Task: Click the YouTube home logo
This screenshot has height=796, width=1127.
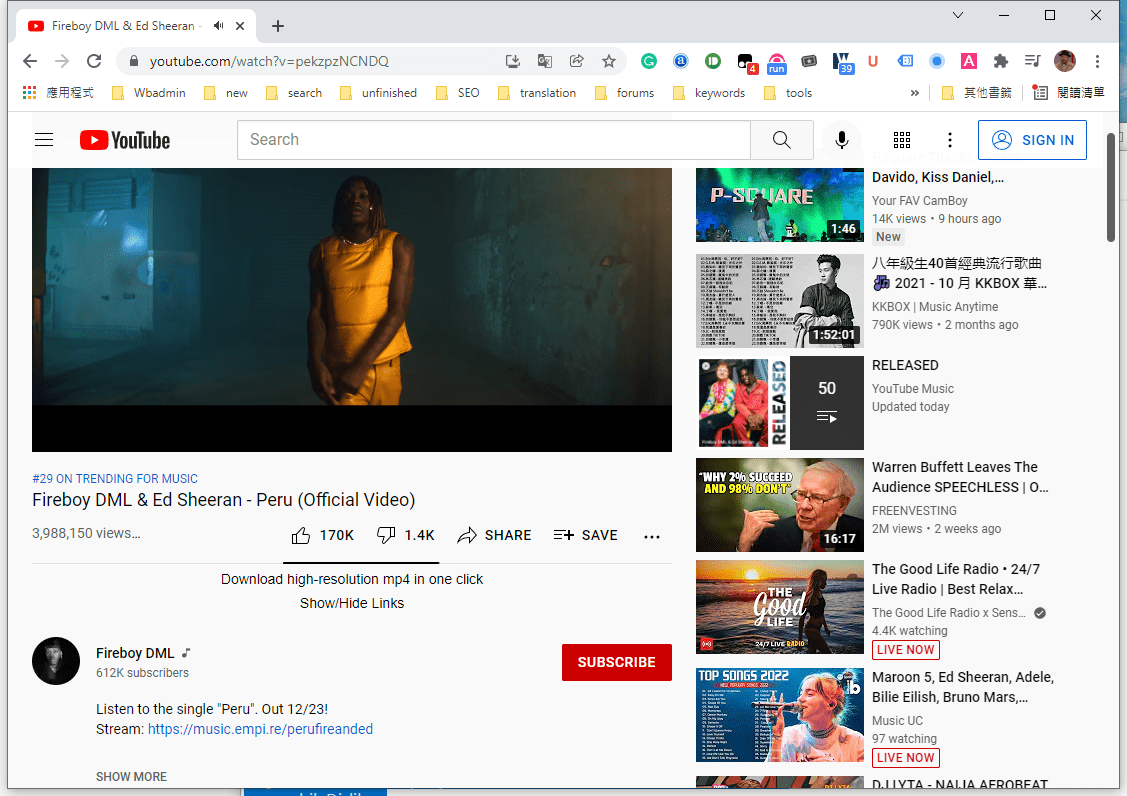Action: point(124,140)
